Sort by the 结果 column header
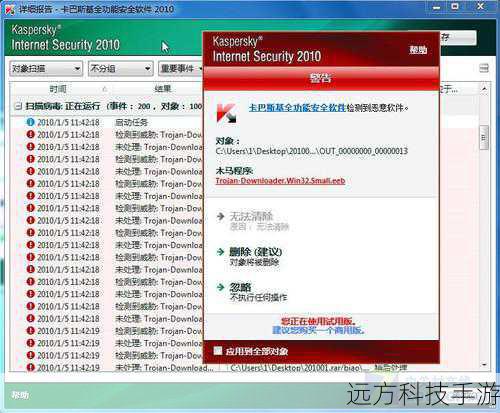Viewport: 500px width, 413px height. [x=163, y=89]
